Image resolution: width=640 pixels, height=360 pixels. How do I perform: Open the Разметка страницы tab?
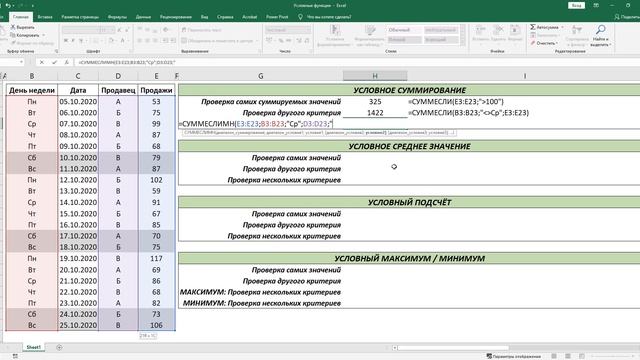click(x=80, y=17)
